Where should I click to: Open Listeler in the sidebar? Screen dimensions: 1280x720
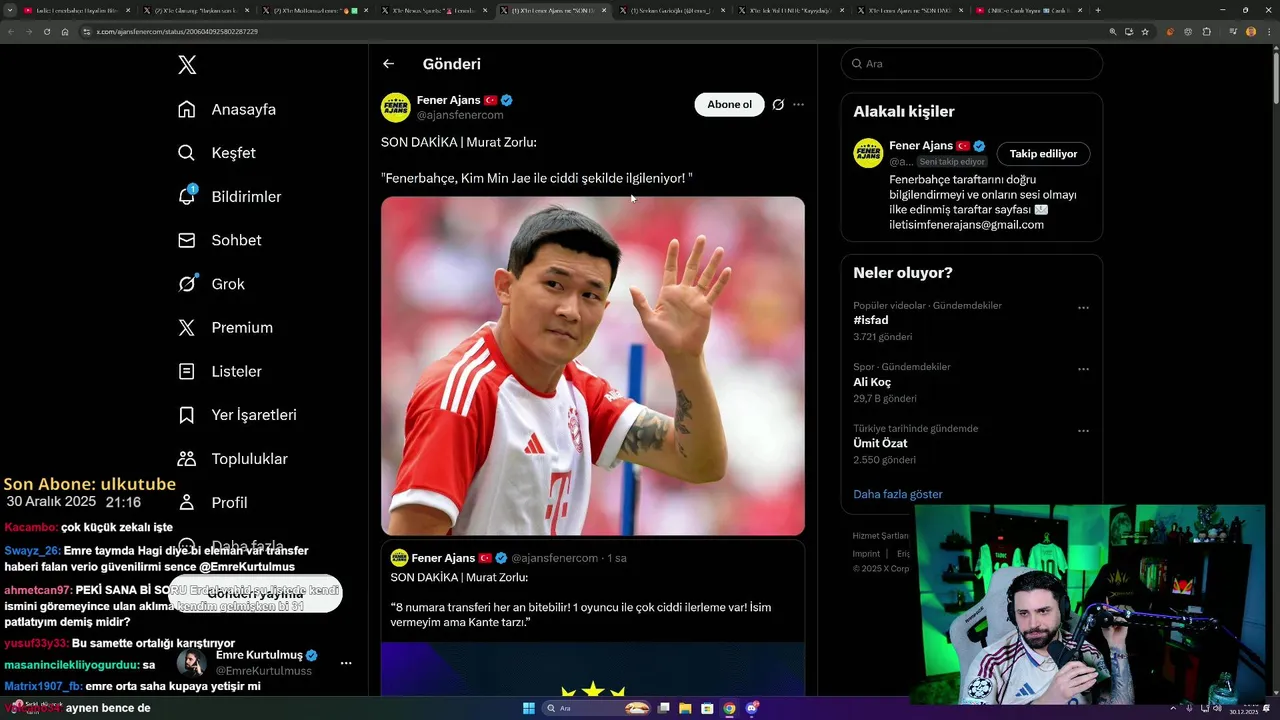(220, 371)
